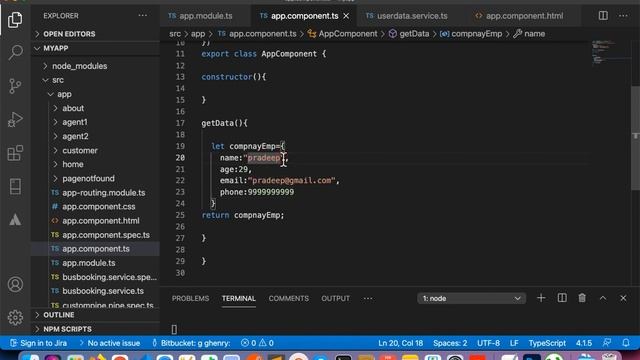This screenshot has height=360, width=640.
Task: Open editor more actions ellipsis
Action: coord(623,16)
